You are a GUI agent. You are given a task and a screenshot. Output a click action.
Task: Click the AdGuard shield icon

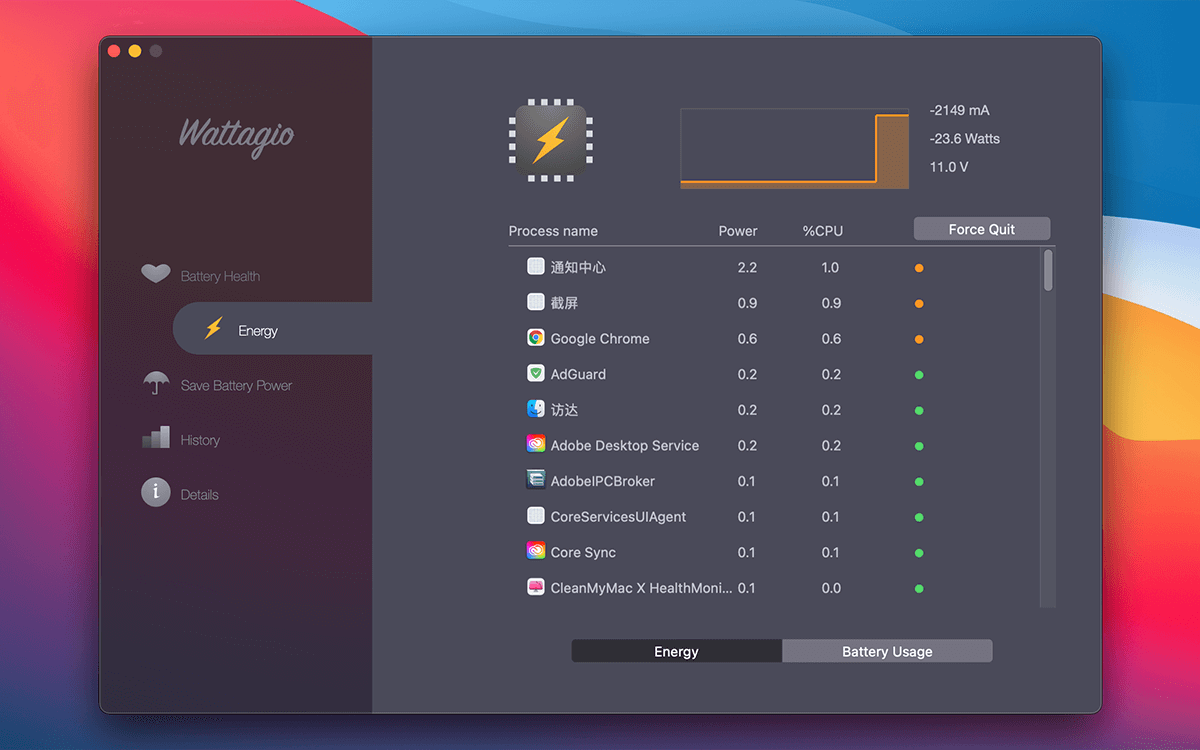click(536, 374)
